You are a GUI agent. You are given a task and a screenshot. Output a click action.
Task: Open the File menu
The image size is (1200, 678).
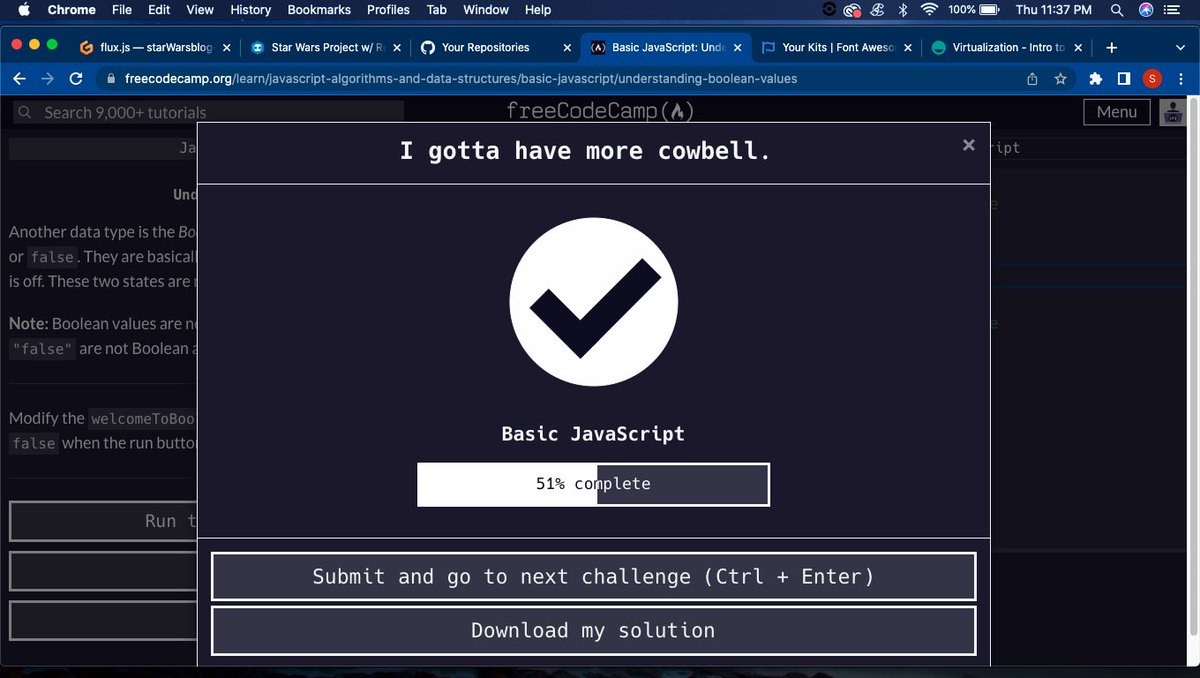pyautogui.click(x=122, y=10)
